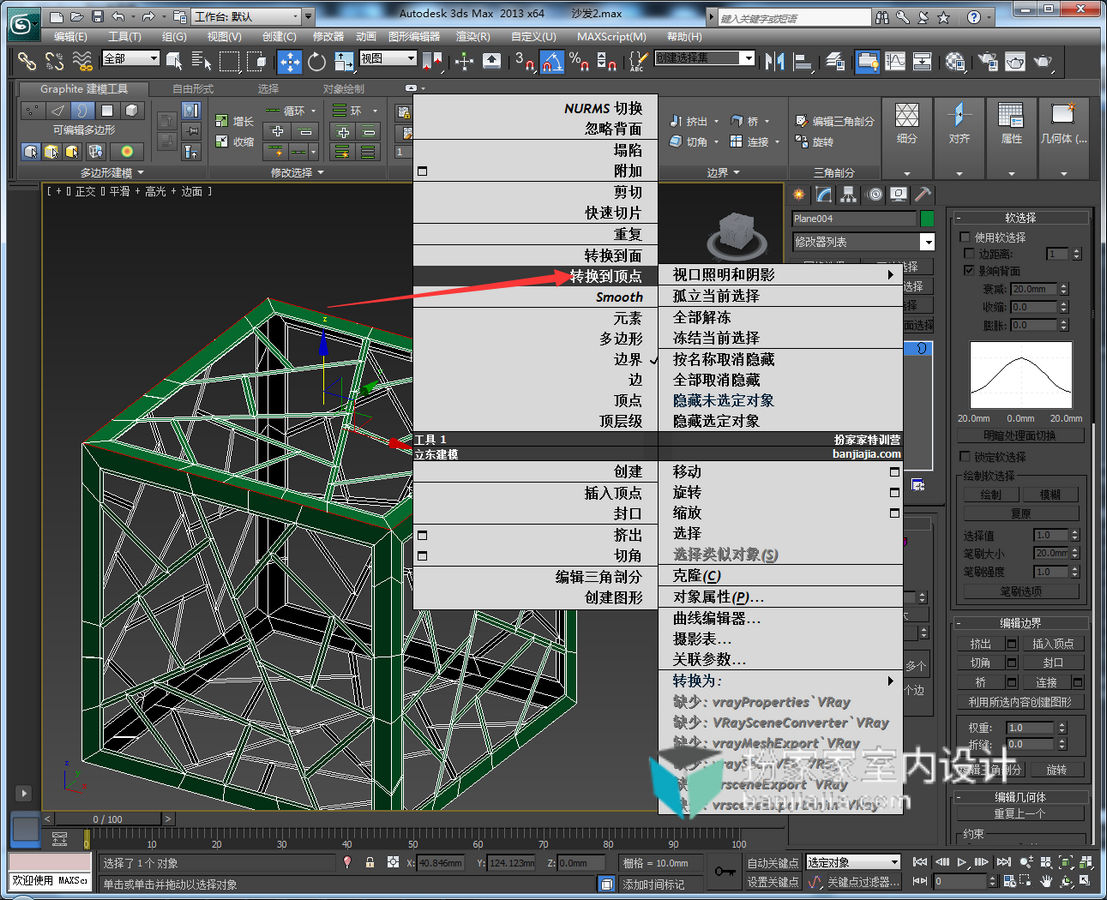Open the Material Editor icon
This screenshot has width=1107, height=900.
coord(955,61)
